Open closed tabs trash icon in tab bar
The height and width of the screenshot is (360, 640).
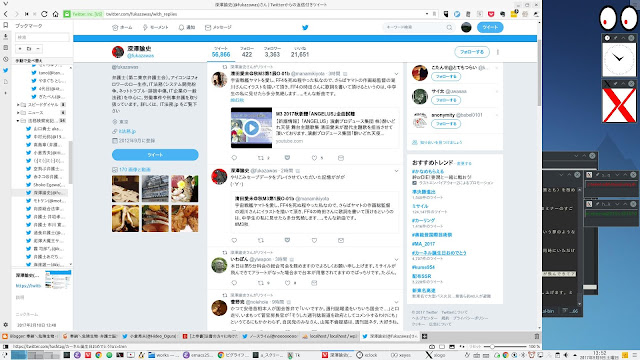click(537, 336)
